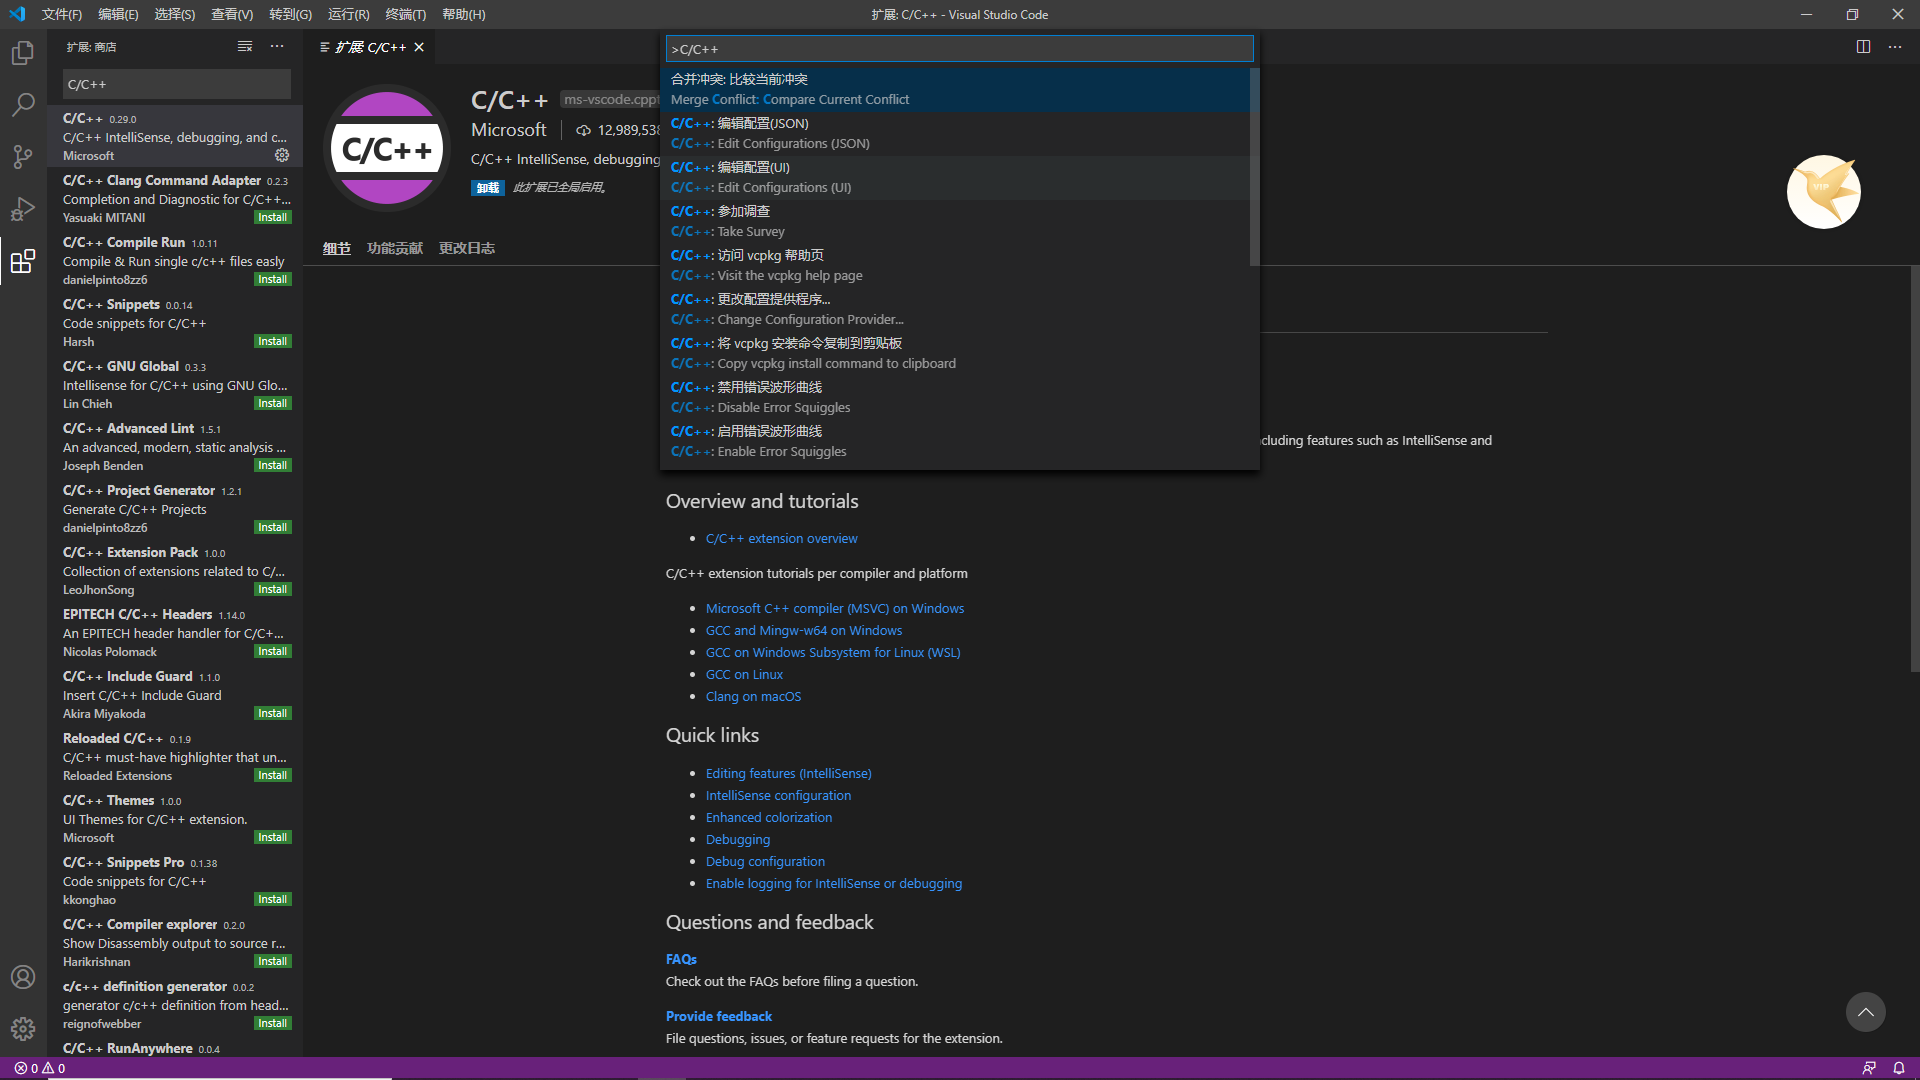Switch to the 细节 tab
This screenshot has height=1080, width=1920.
[x=337, y=248]
